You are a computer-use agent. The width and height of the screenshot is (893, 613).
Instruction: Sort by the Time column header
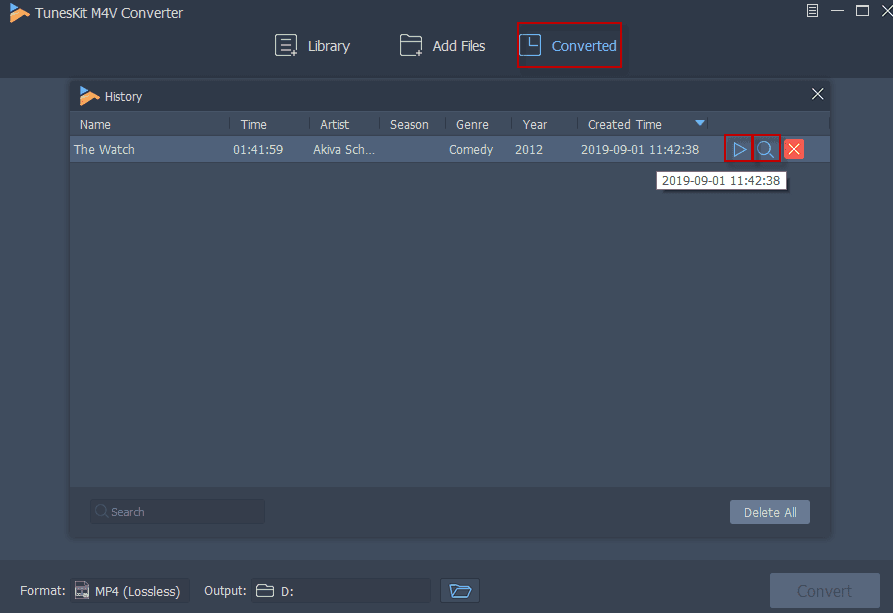coord(253,125)
